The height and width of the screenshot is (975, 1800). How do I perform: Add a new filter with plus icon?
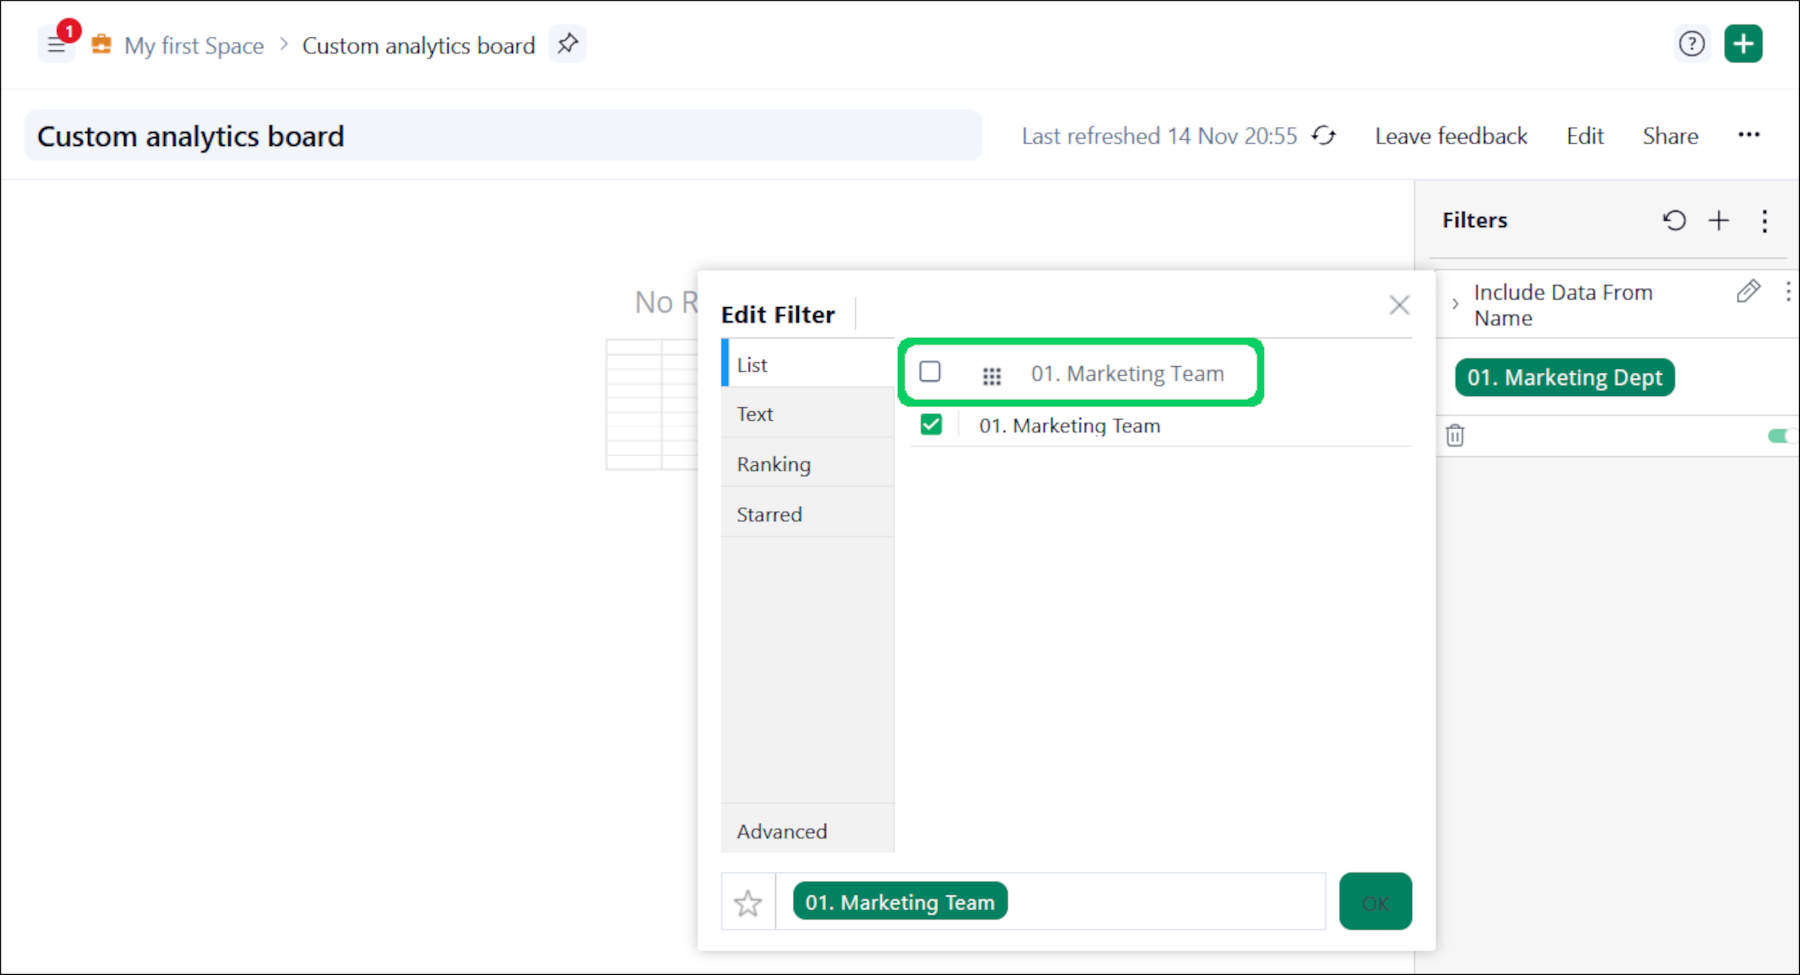[1719, 220]
